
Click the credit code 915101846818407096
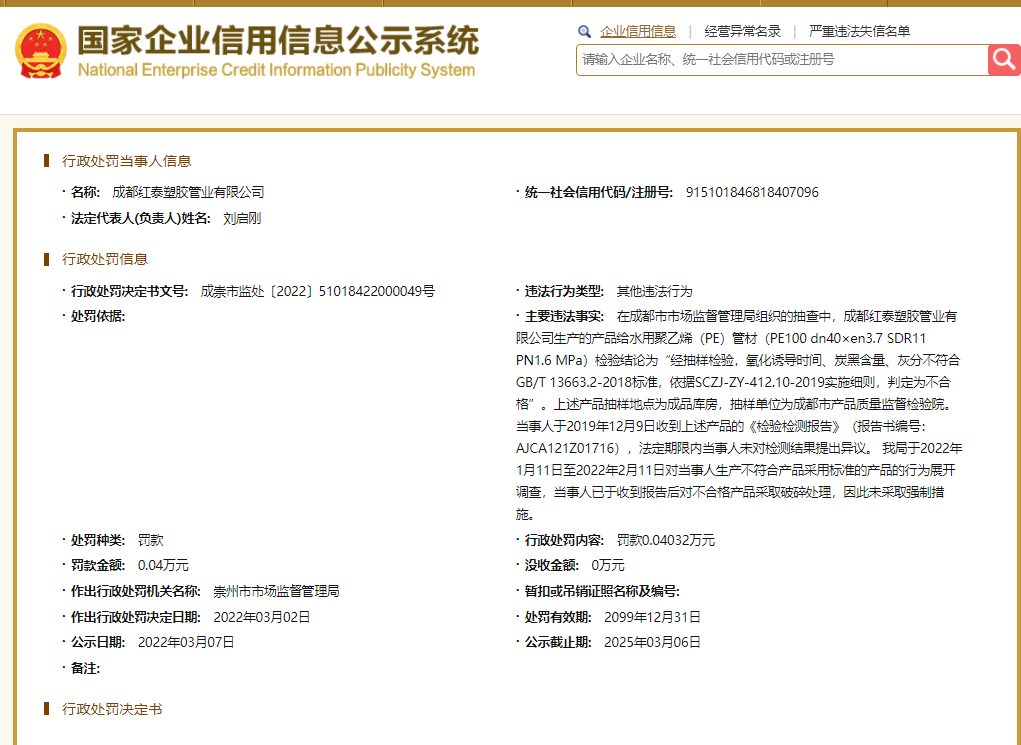pos(752,192)
